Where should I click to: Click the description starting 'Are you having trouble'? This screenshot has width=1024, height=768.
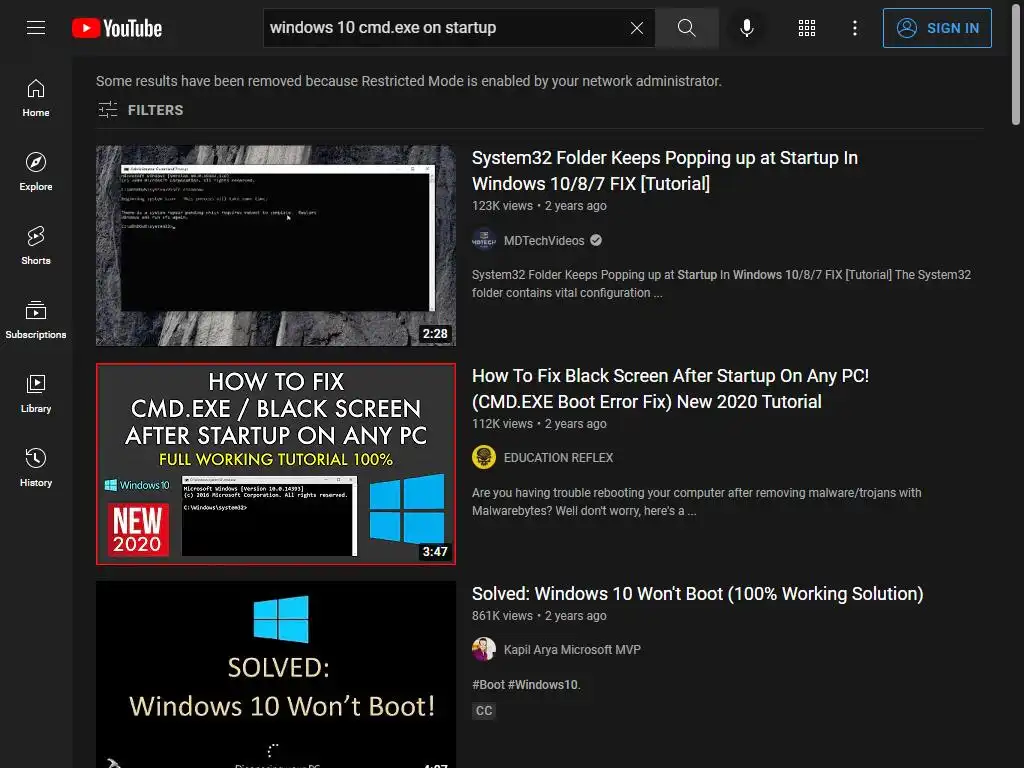[697, 502]
